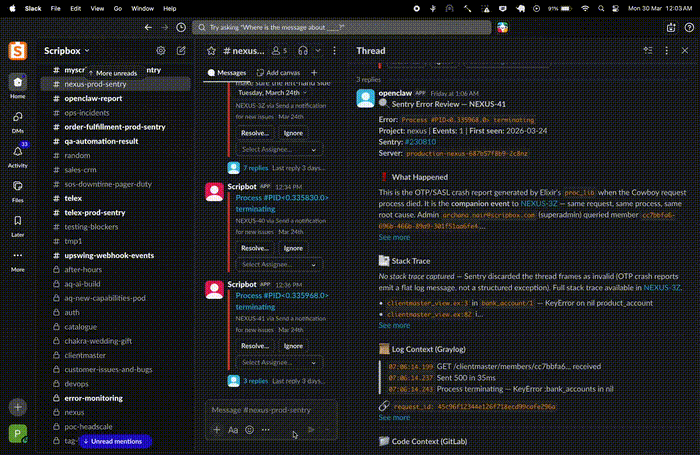The image size is (700, 455).
Task: Open emoji picker in composer
Action: pos(250,430)
